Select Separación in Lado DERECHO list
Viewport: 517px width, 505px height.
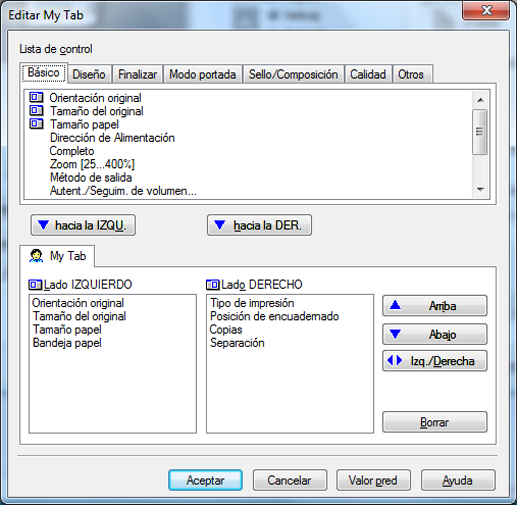tap(237, 343)
